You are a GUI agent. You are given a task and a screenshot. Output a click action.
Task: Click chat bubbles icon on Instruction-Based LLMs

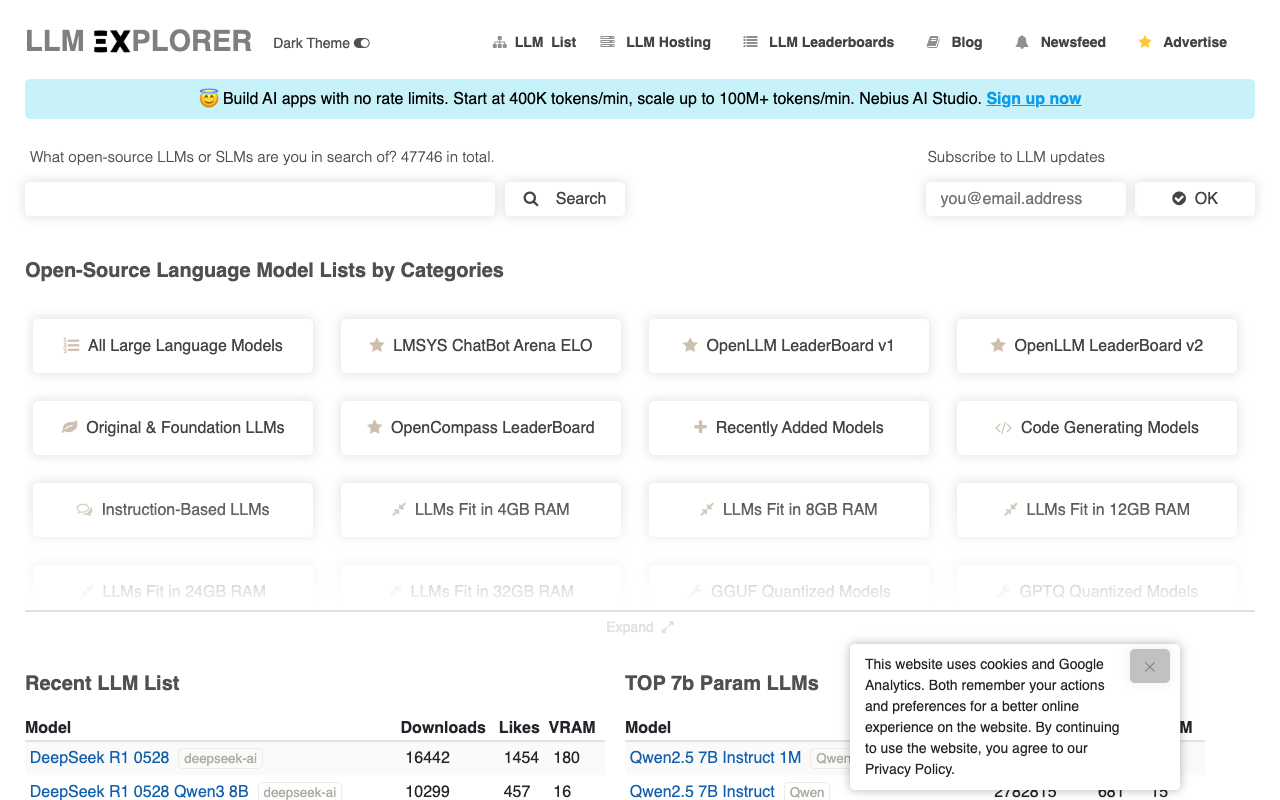[85, 510]
